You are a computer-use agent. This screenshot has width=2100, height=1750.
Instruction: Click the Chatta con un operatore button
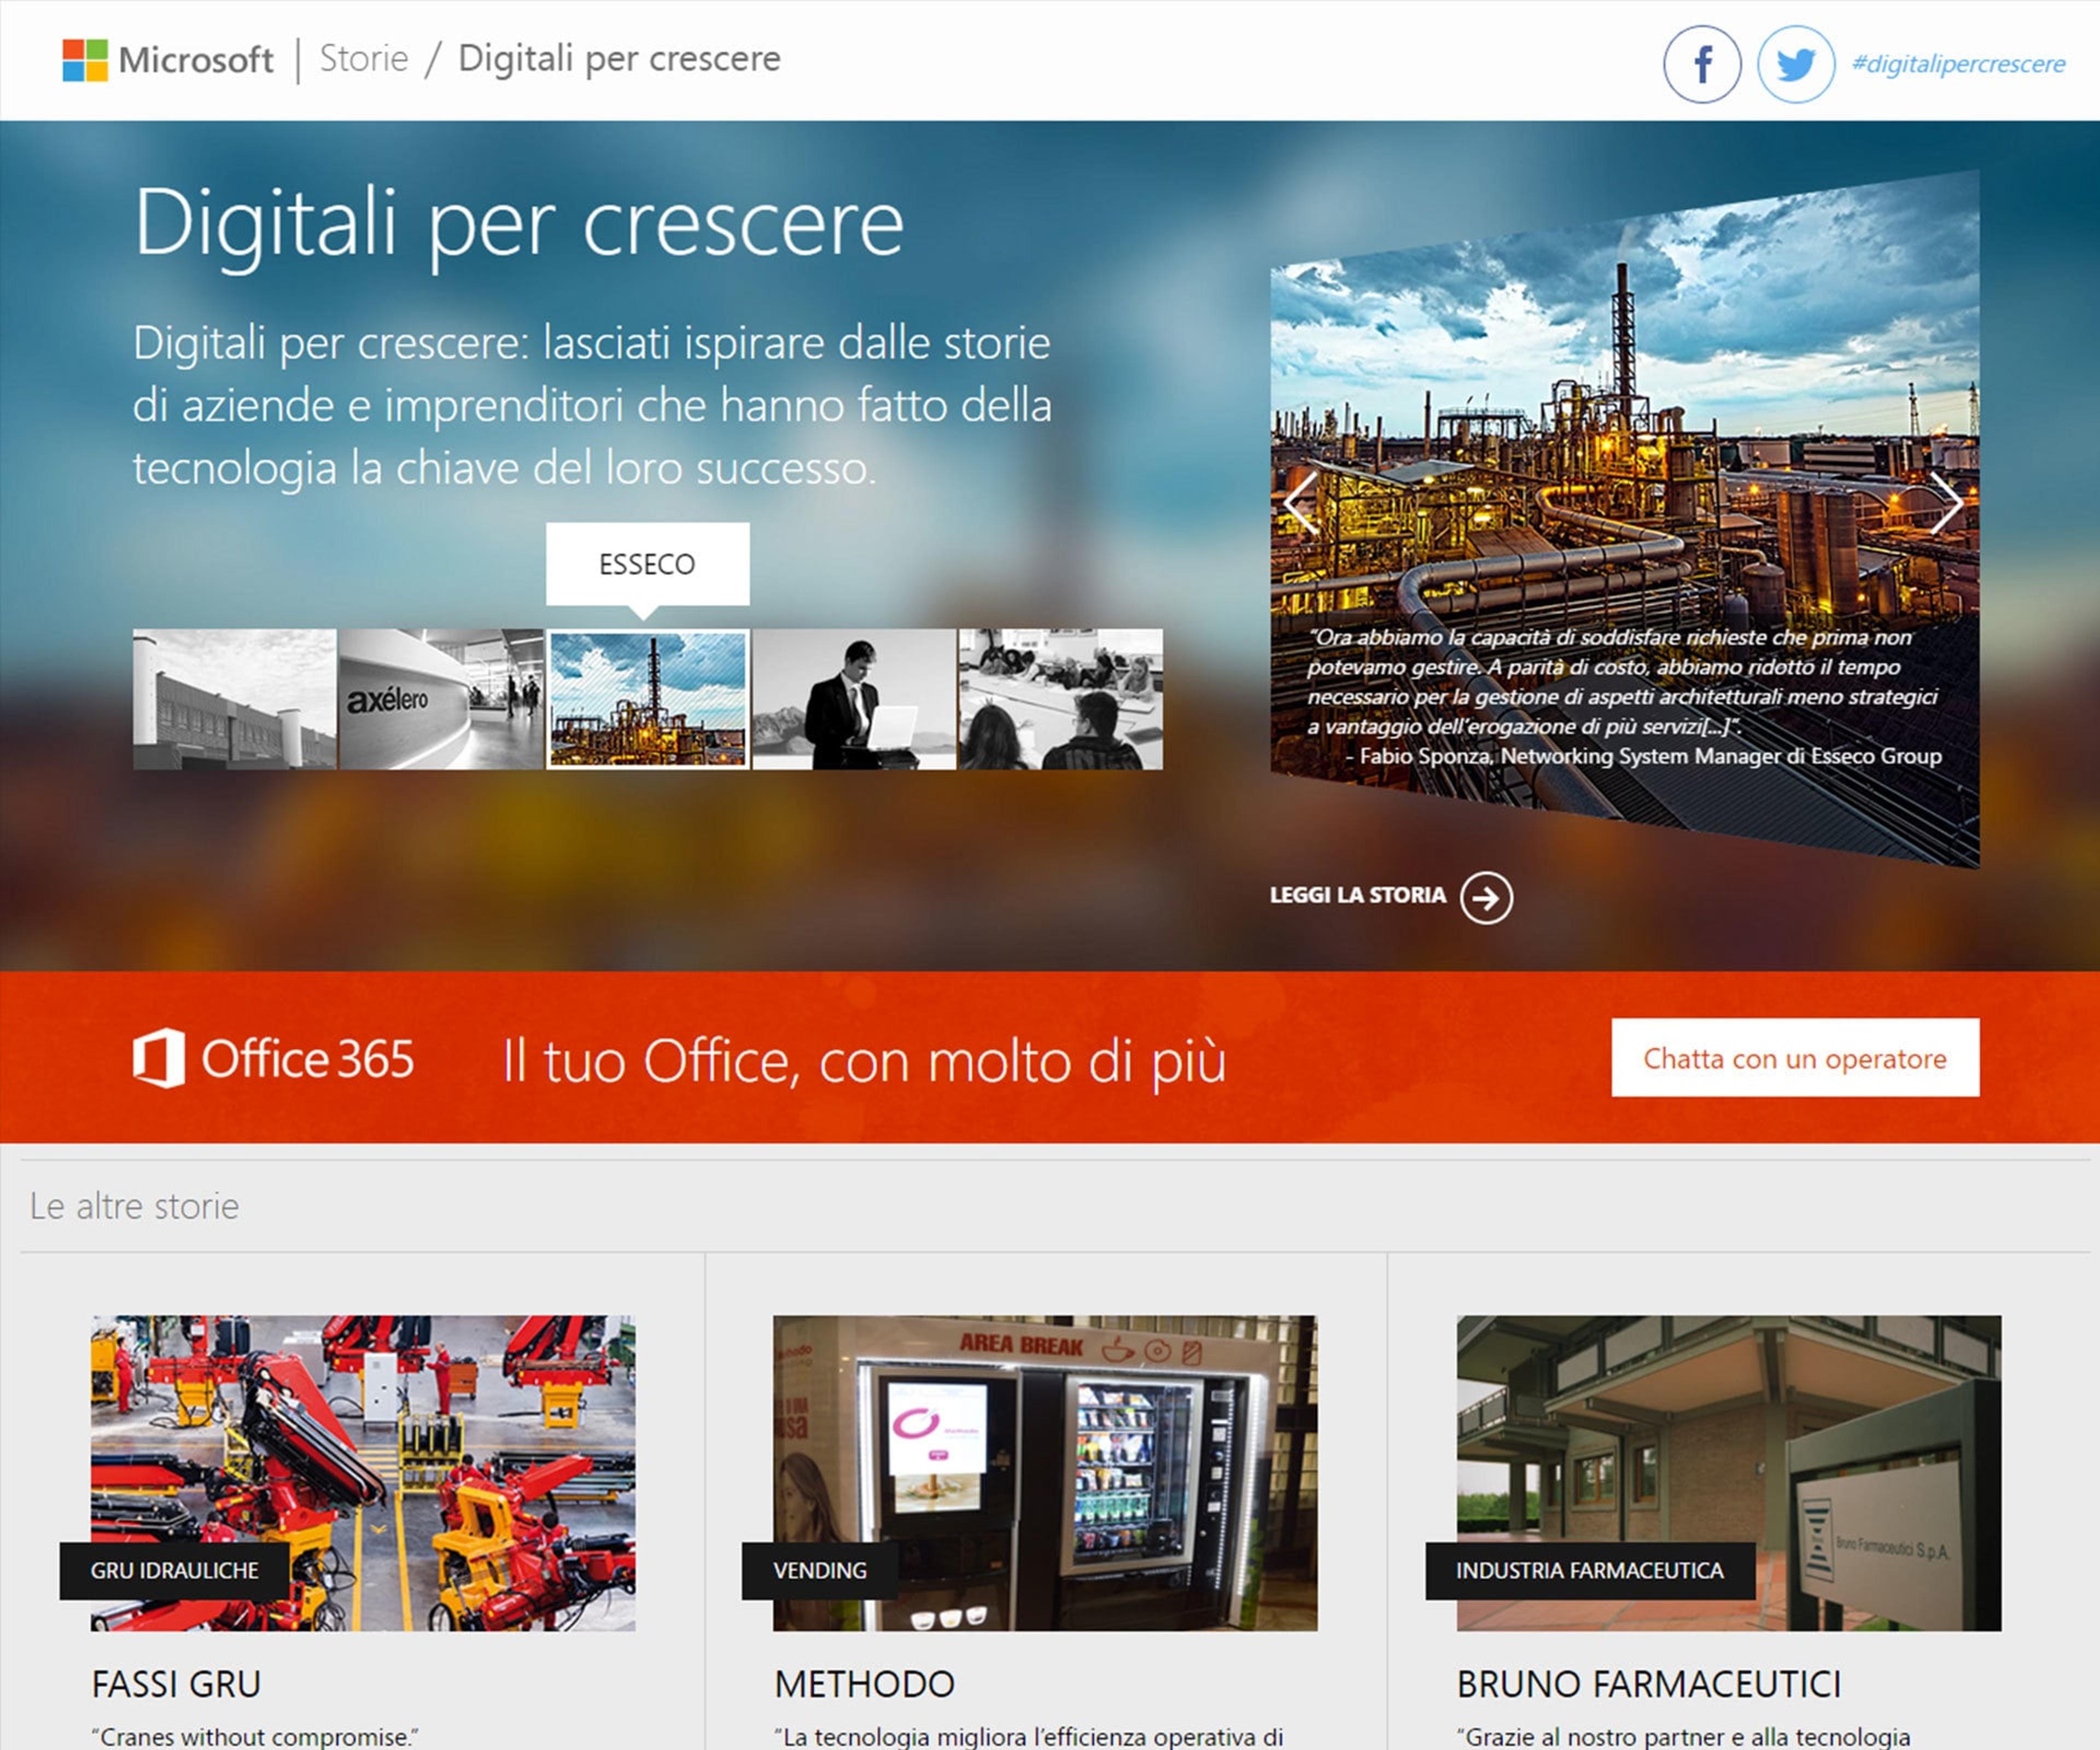tap(1795, 1057)
